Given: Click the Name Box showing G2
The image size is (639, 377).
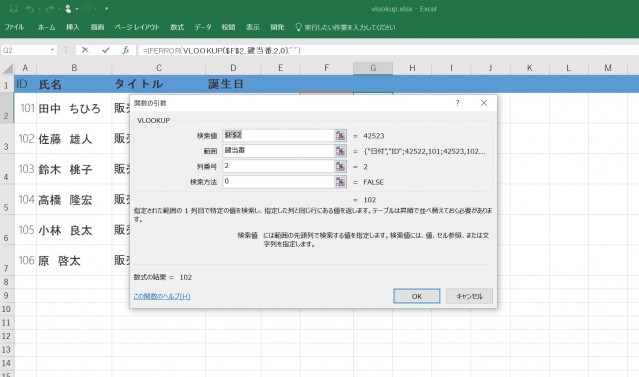Looking at the screenshot, I should click(25, 50).
